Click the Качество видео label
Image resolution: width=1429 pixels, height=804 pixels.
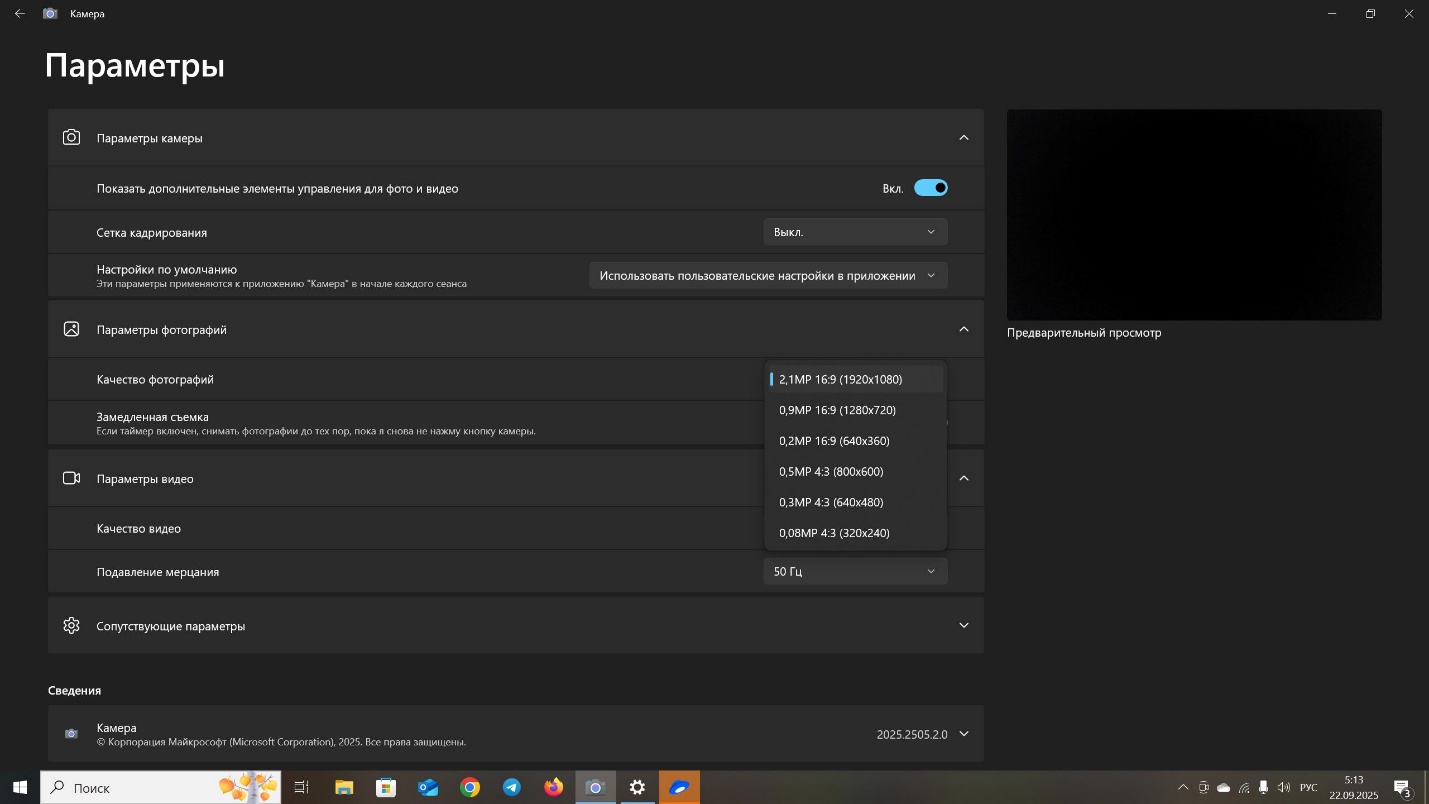pos(139,529)
